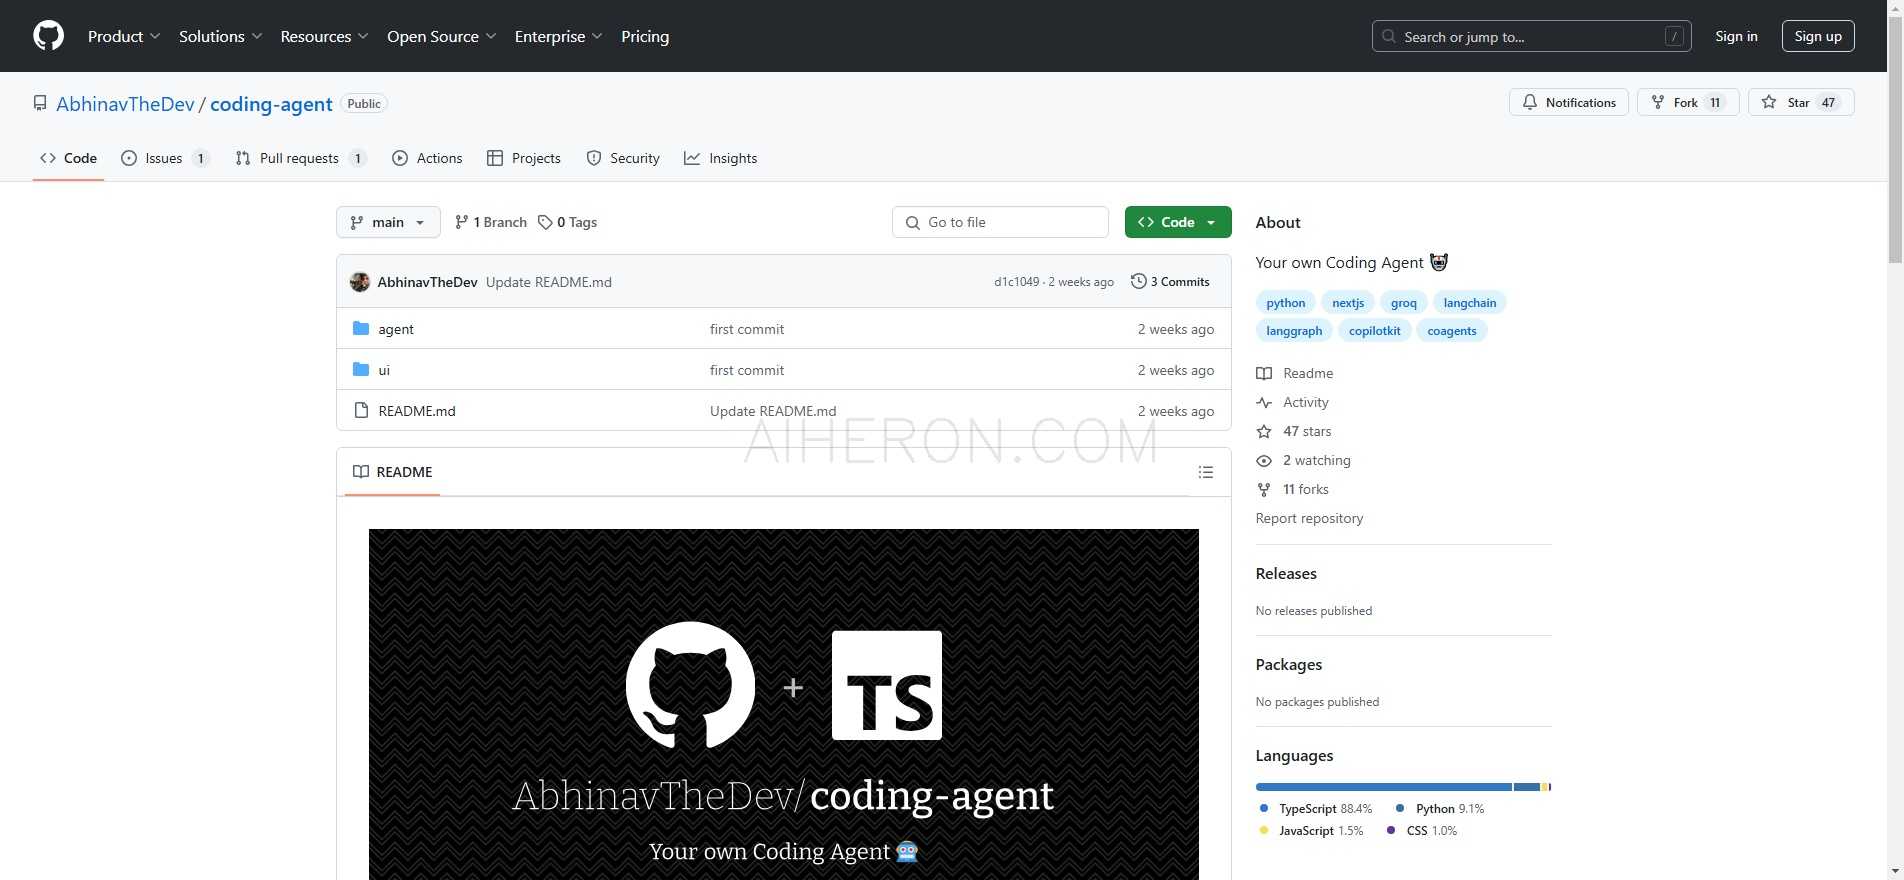
Task: Click the star icon in the Star button
Action: 1769,102
